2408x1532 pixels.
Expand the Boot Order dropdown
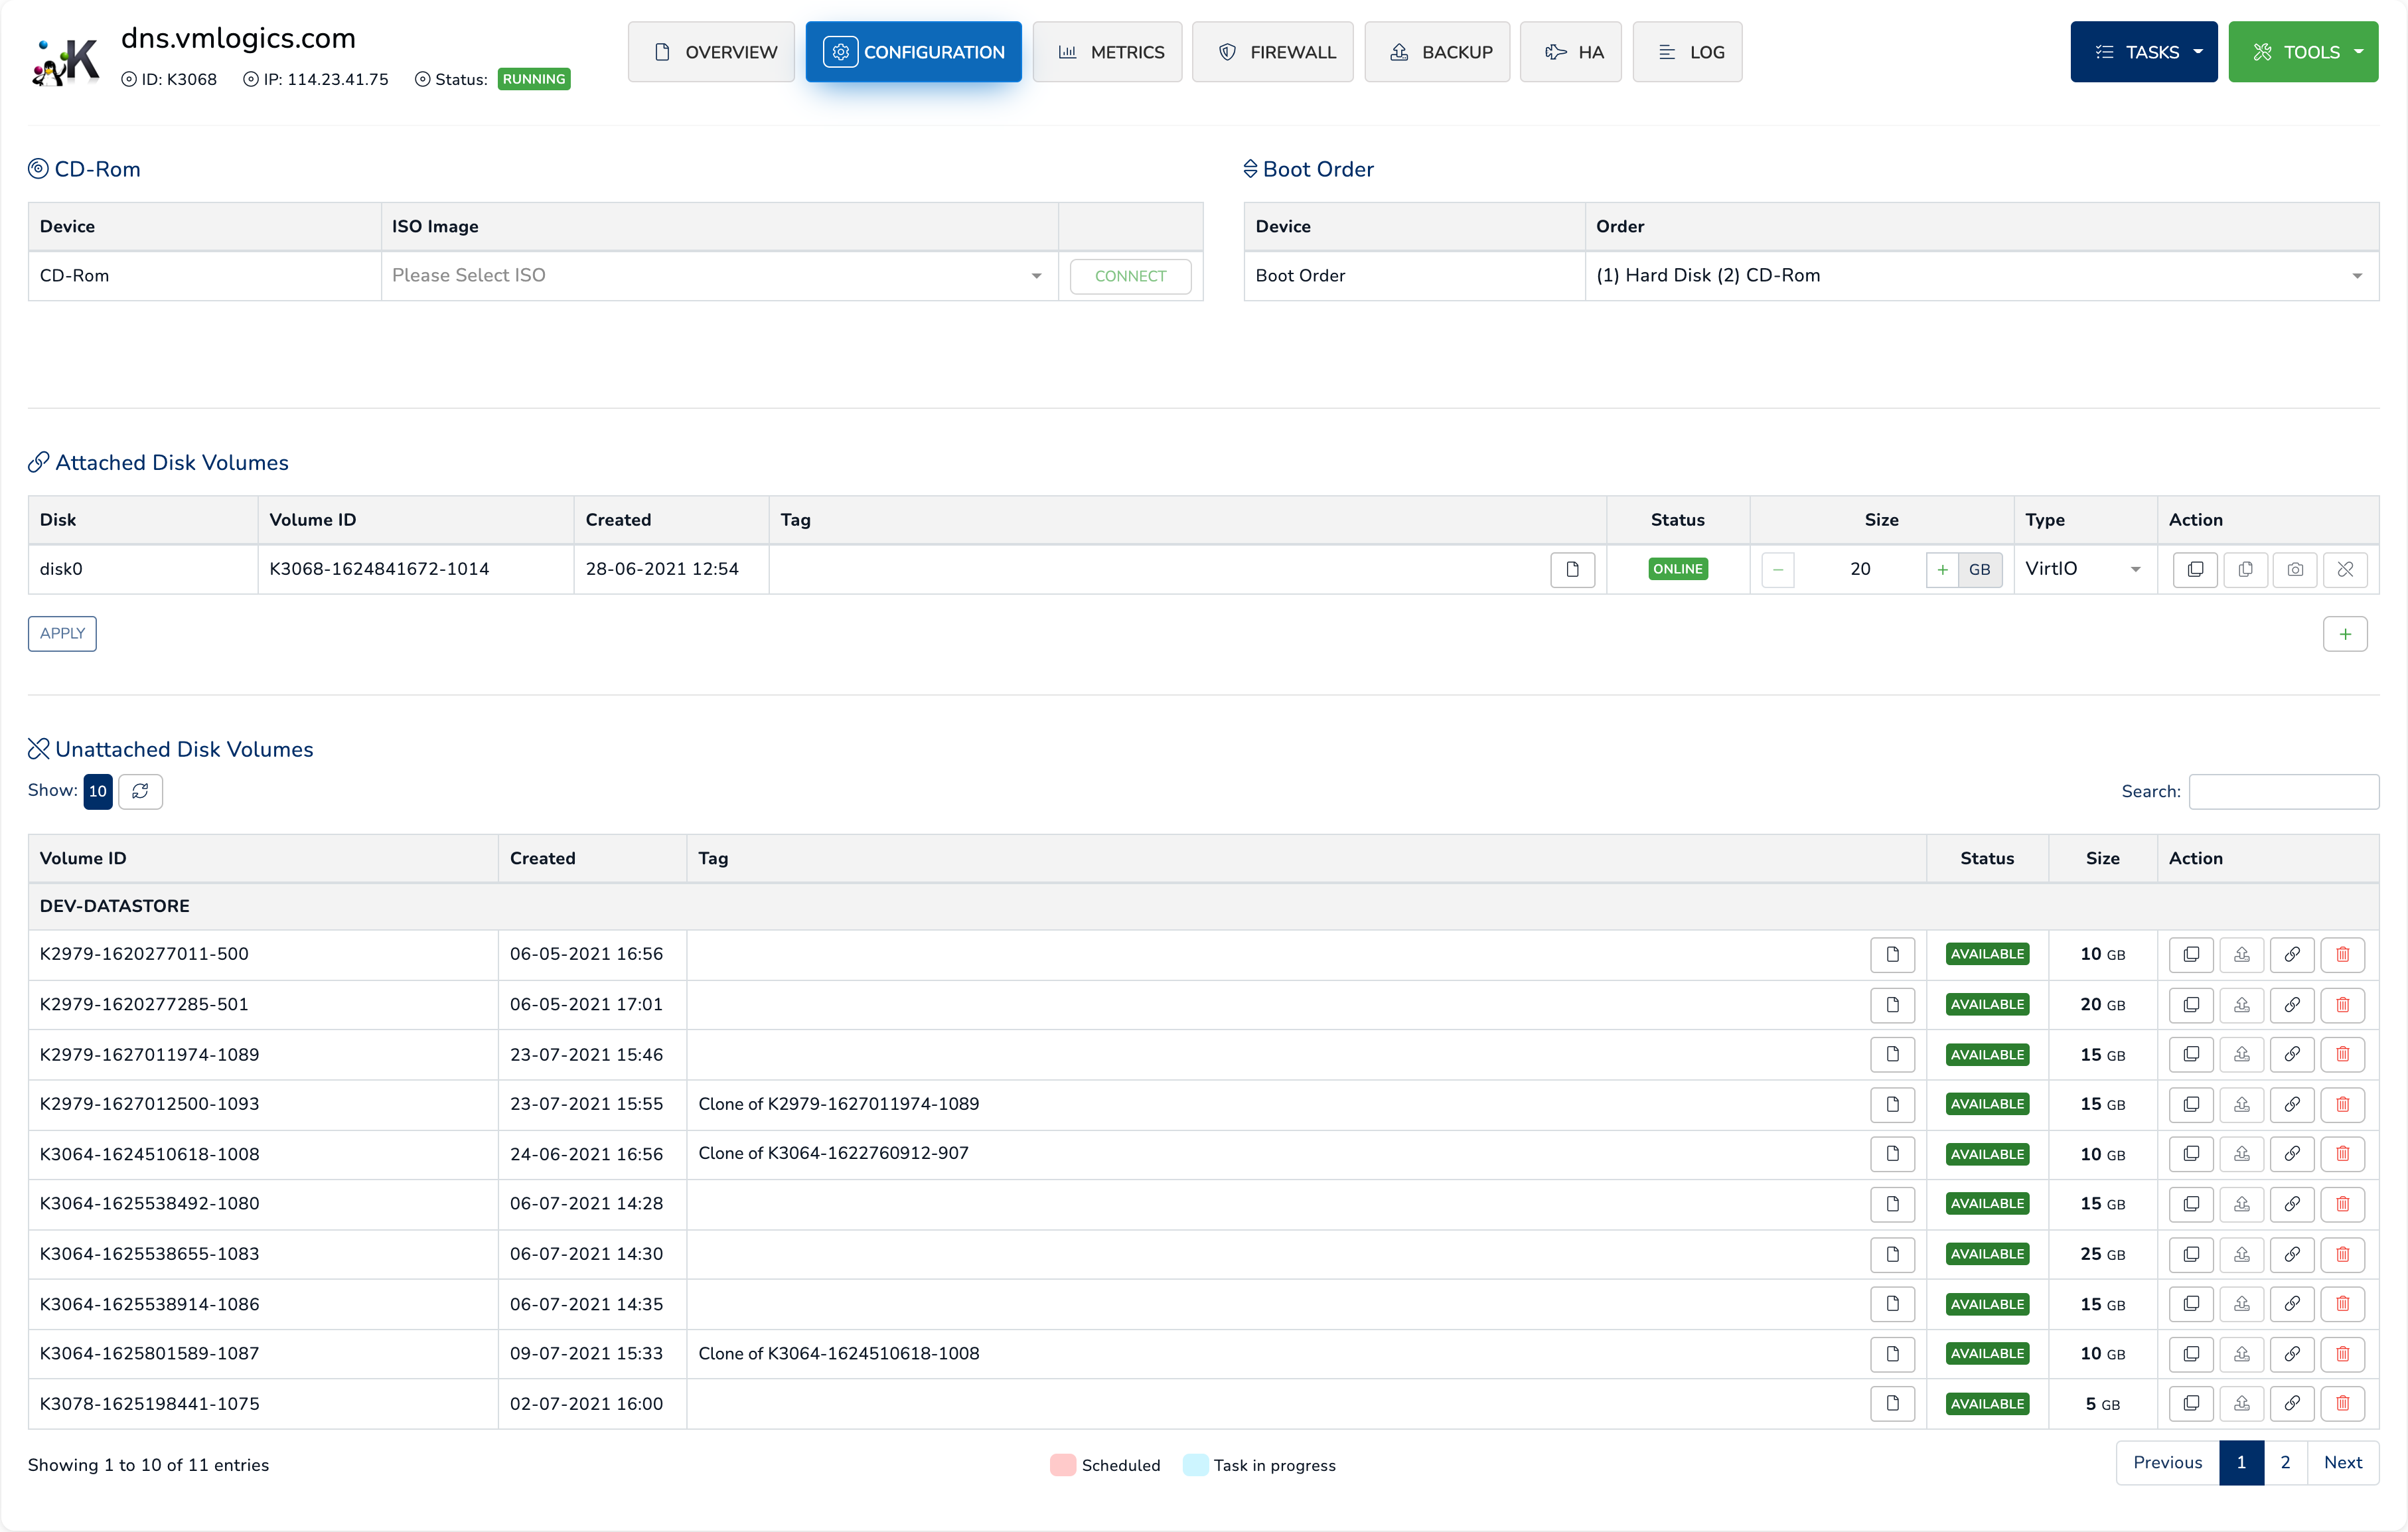coord(1981,275)
